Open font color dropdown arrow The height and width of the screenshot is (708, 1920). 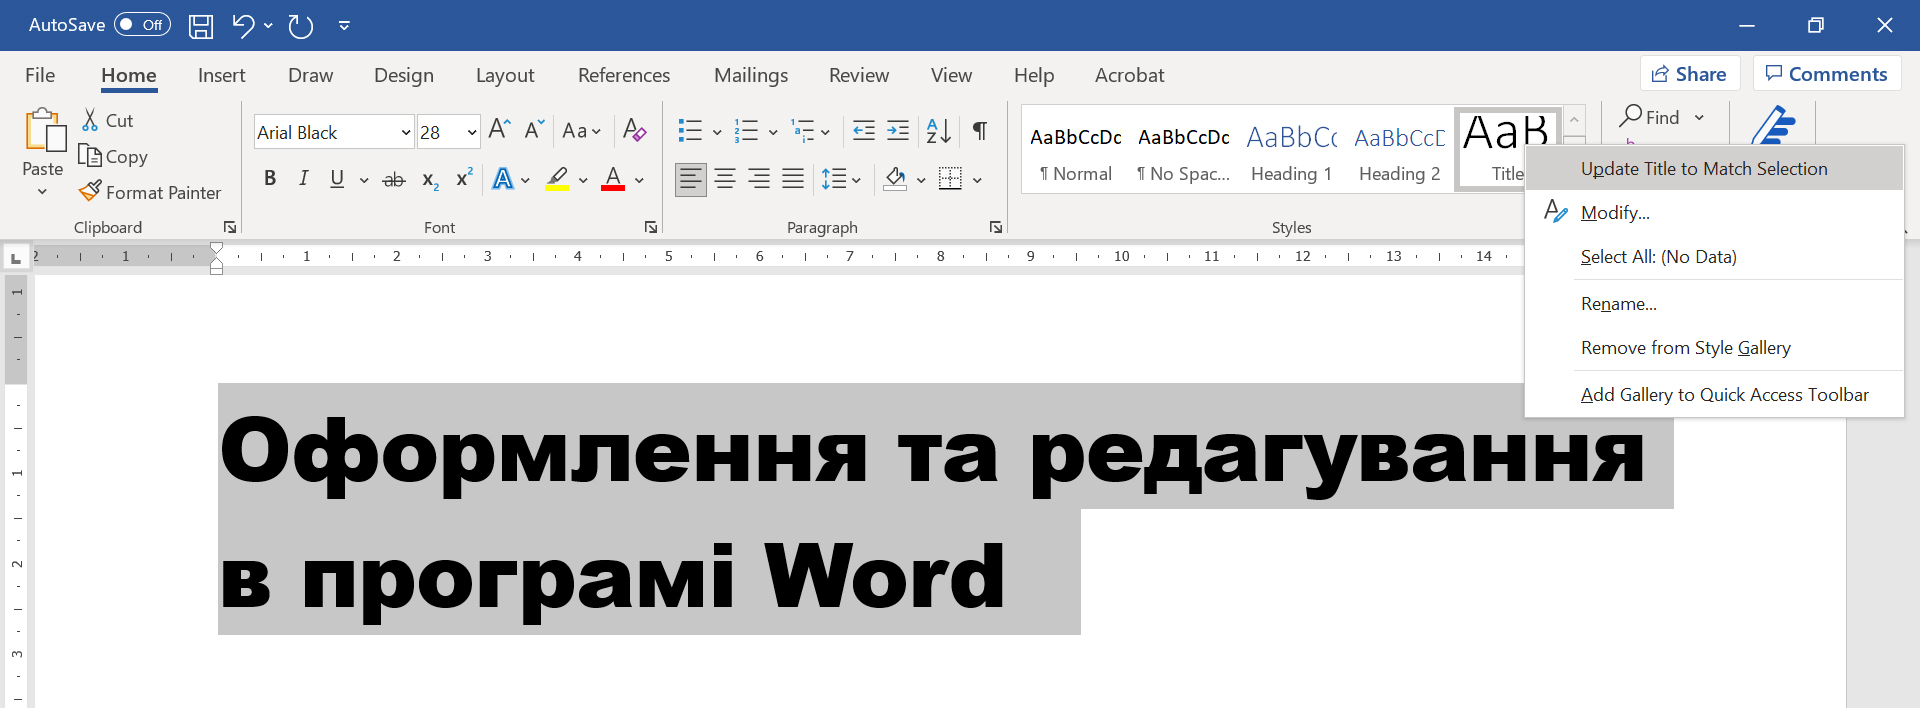pyautogui.click(x=639, y=180)
